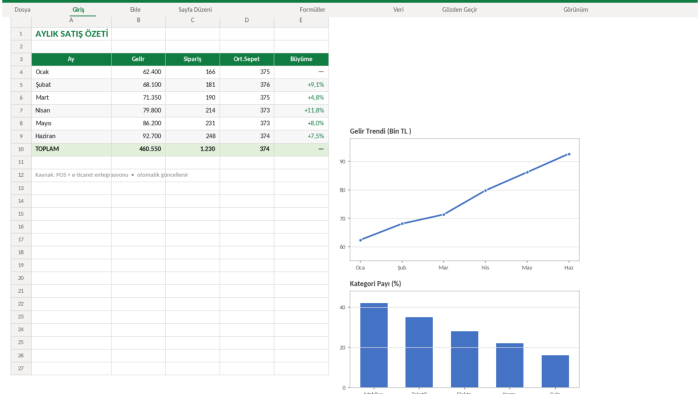Screen dimensions: 700x394
Task: Select the Oca data point on the line chart
Action: [x=361, y=240]
